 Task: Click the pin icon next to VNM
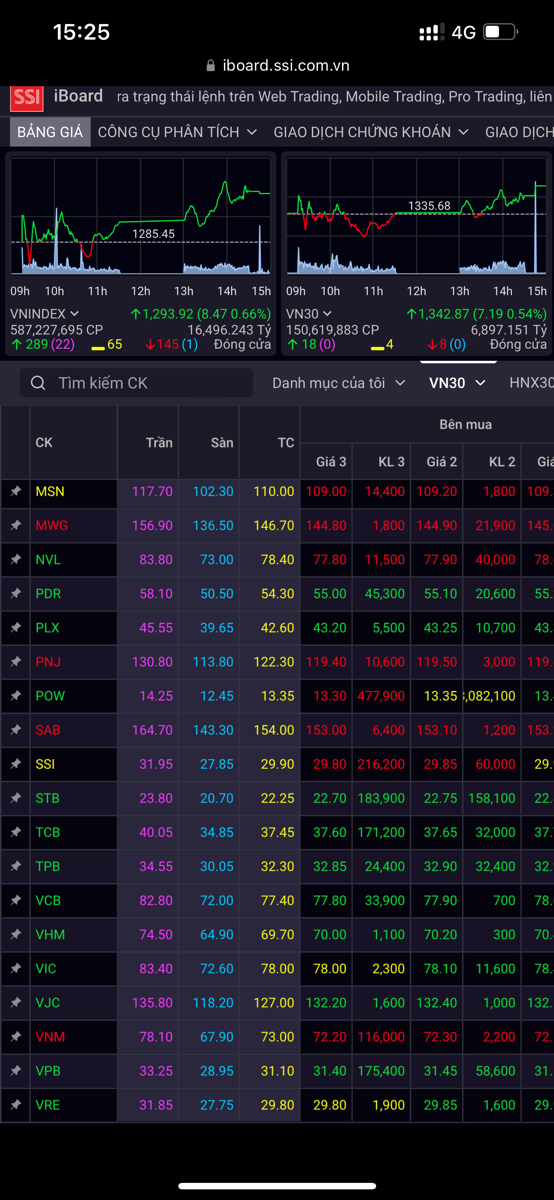(x=15, y=1036)
